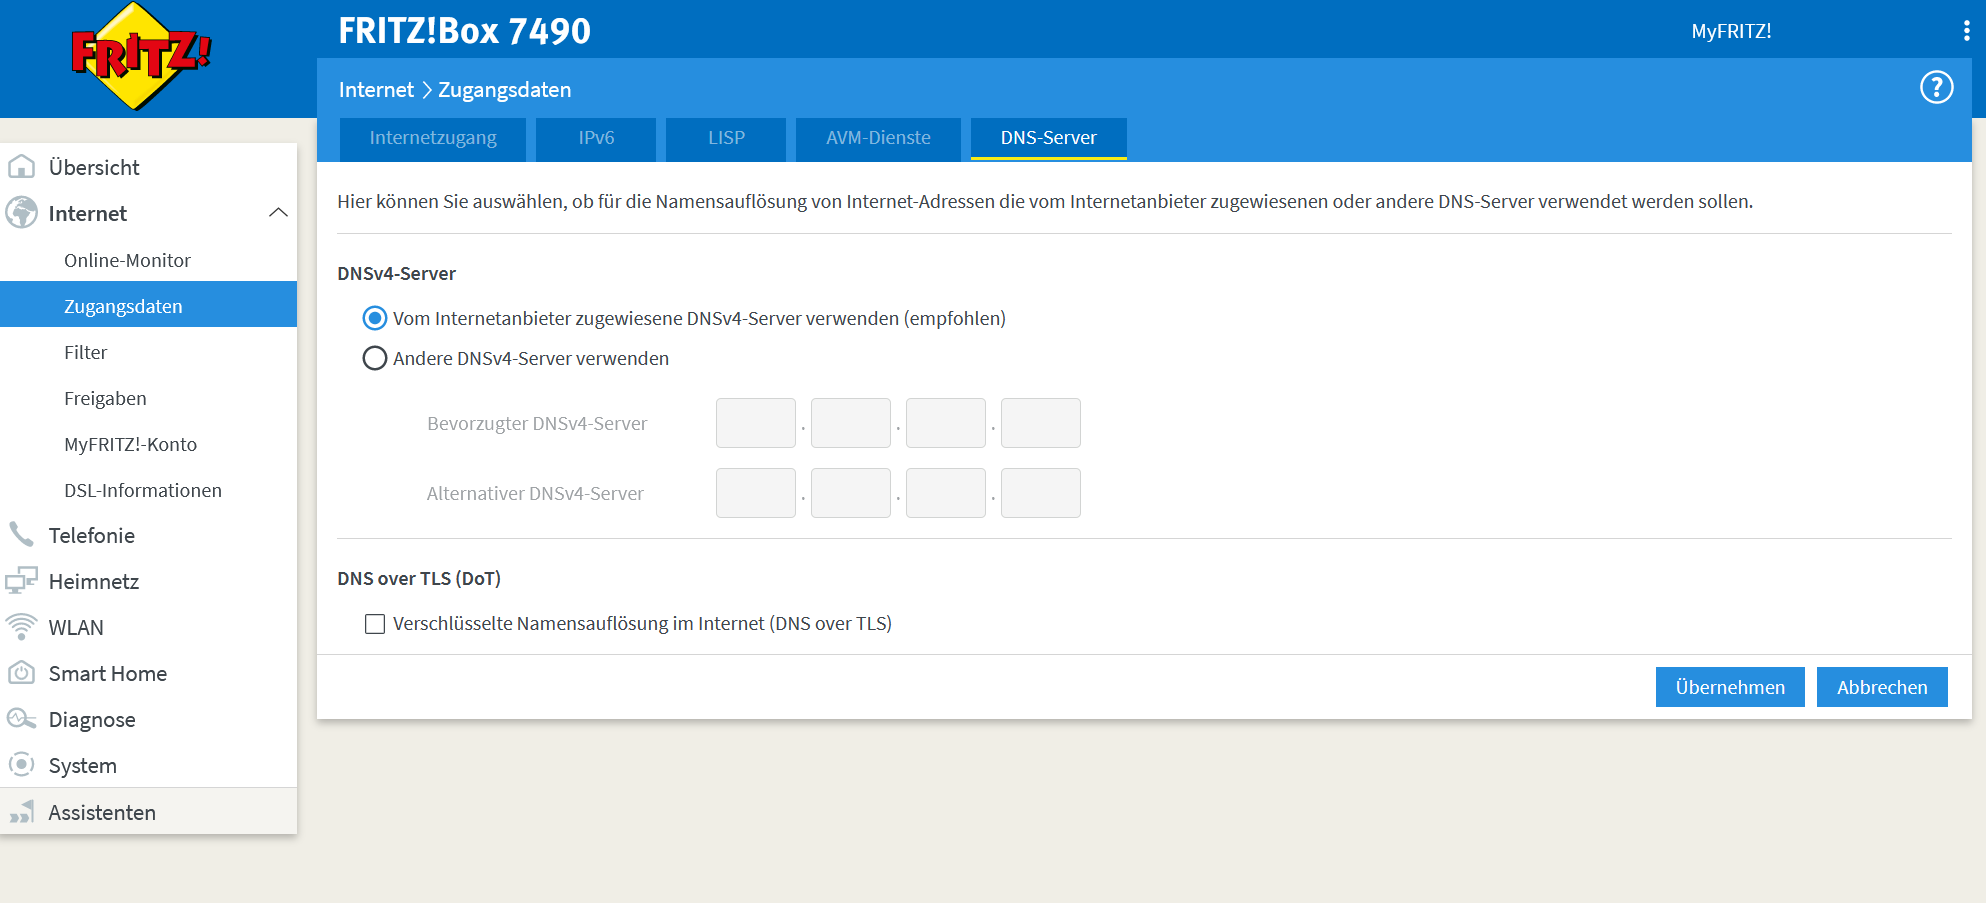
Task: Click the DNS over TLS (DoT) heading
Action: pos(419,579)
